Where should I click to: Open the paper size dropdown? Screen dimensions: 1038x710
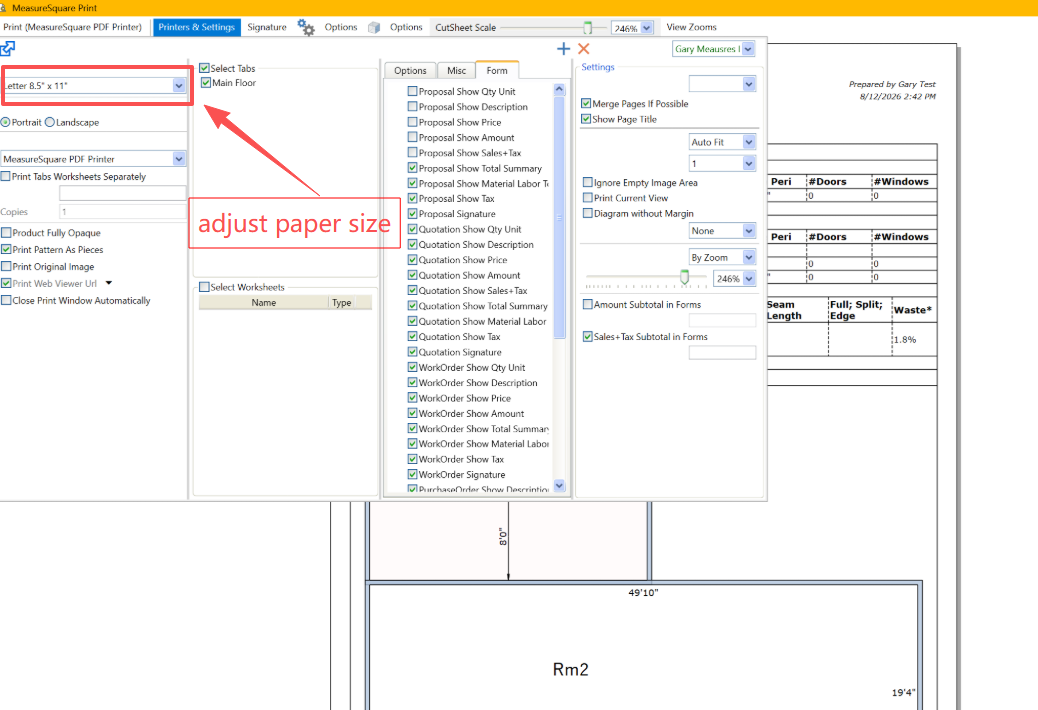pos(179,85)
